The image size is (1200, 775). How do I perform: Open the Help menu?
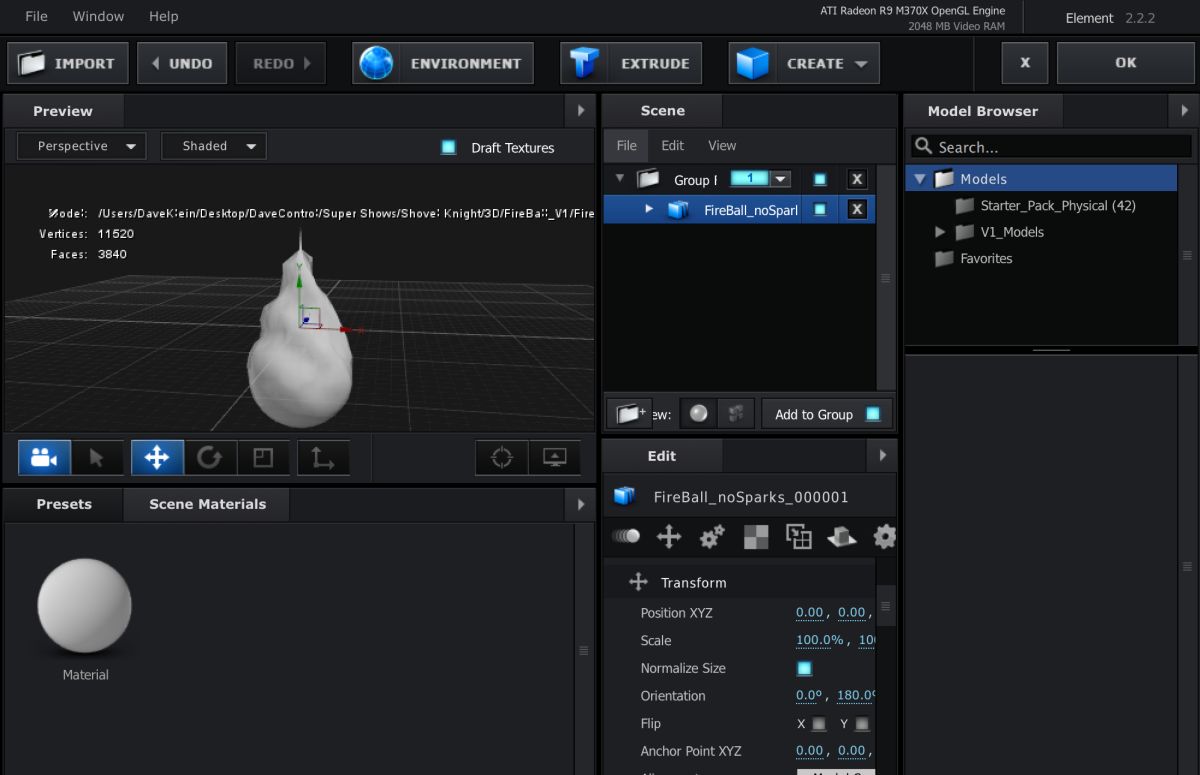[163, 16]
